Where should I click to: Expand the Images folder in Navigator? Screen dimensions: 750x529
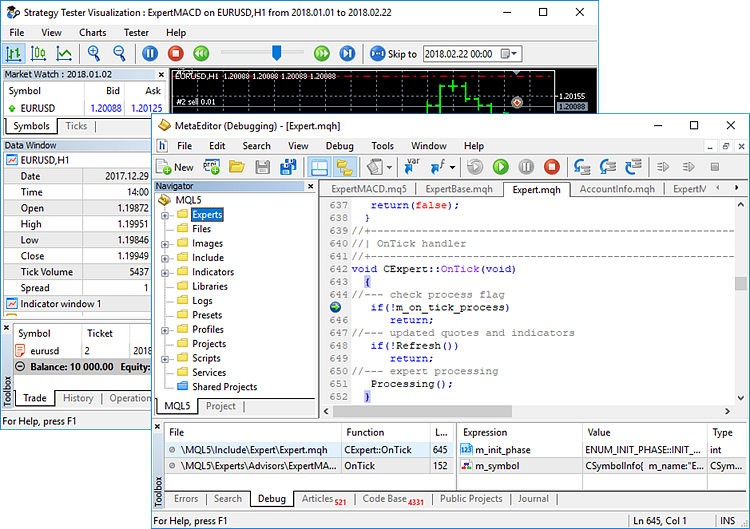(x=165, y=244)
